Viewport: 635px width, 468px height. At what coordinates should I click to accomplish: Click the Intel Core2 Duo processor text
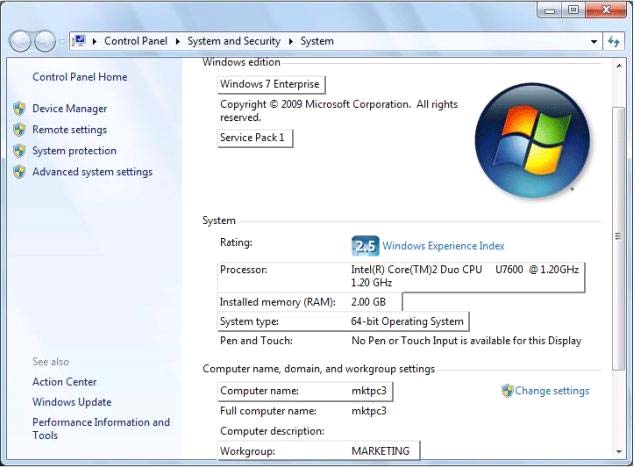[465, 276]
